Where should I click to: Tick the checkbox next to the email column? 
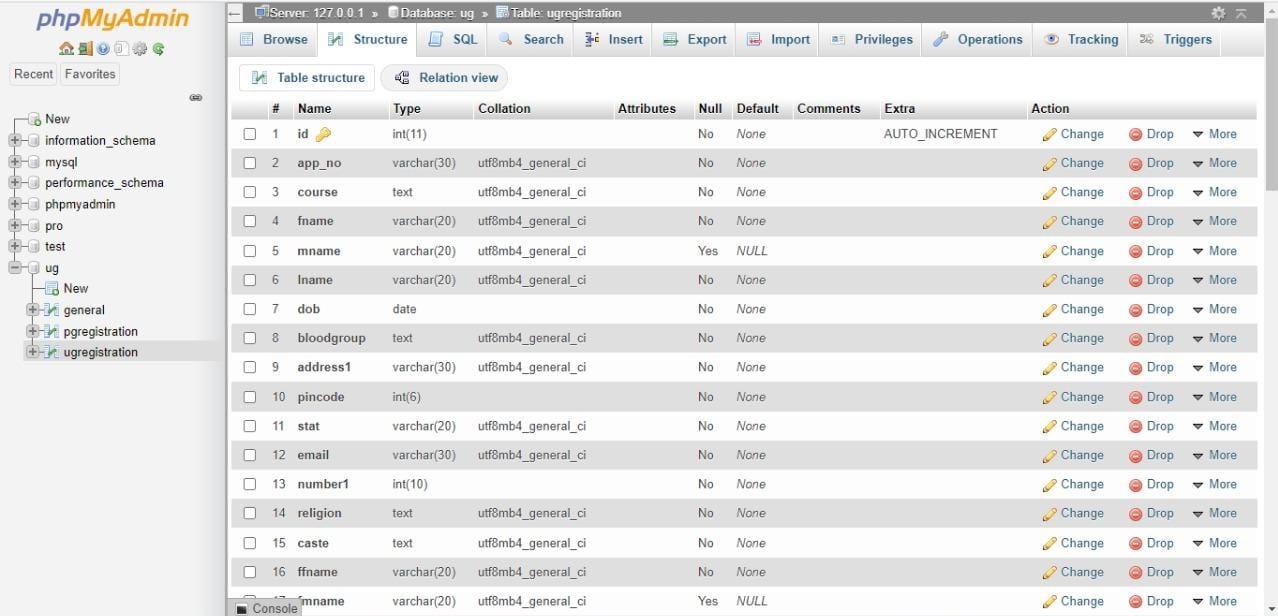tap(250, 455)
